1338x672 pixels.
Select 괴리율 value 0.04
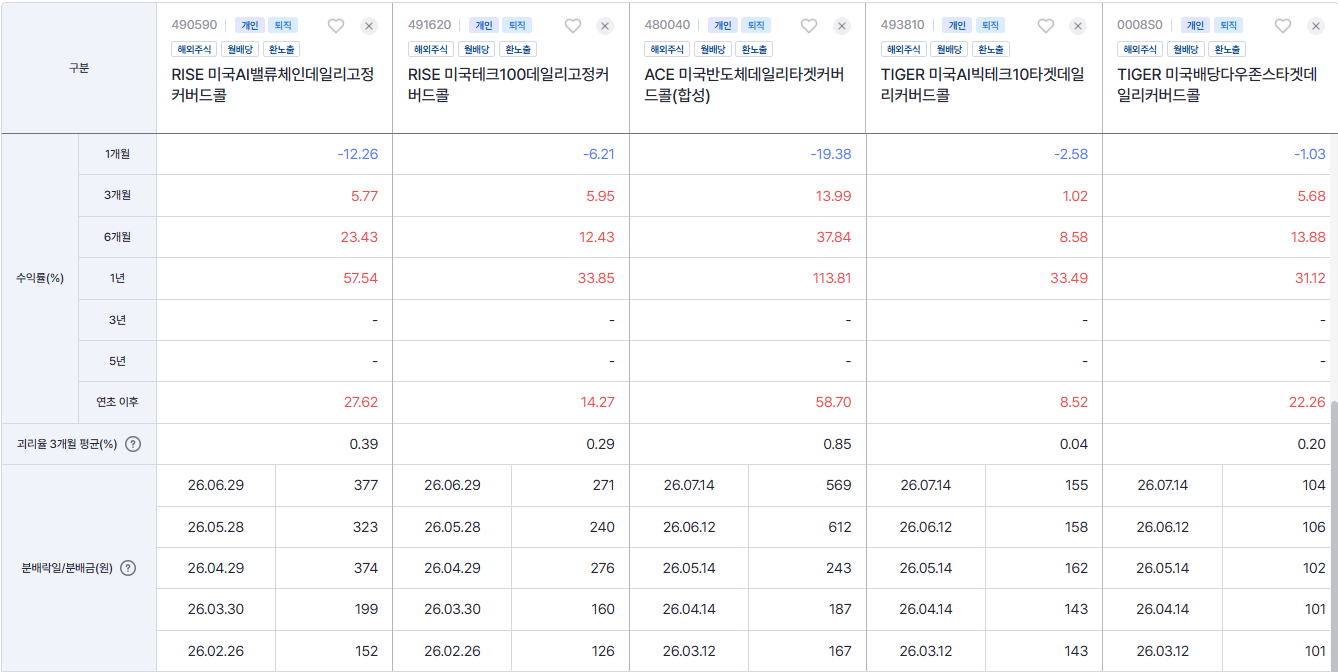pyautogui.click(x=1075, y=444)
